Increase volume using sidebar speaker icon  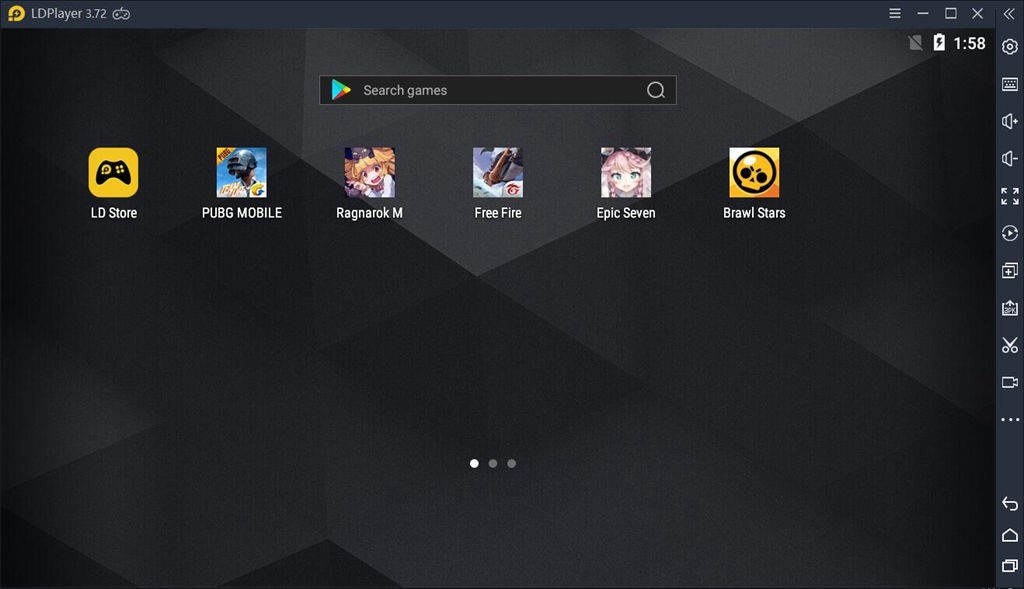pos(1009,121)
